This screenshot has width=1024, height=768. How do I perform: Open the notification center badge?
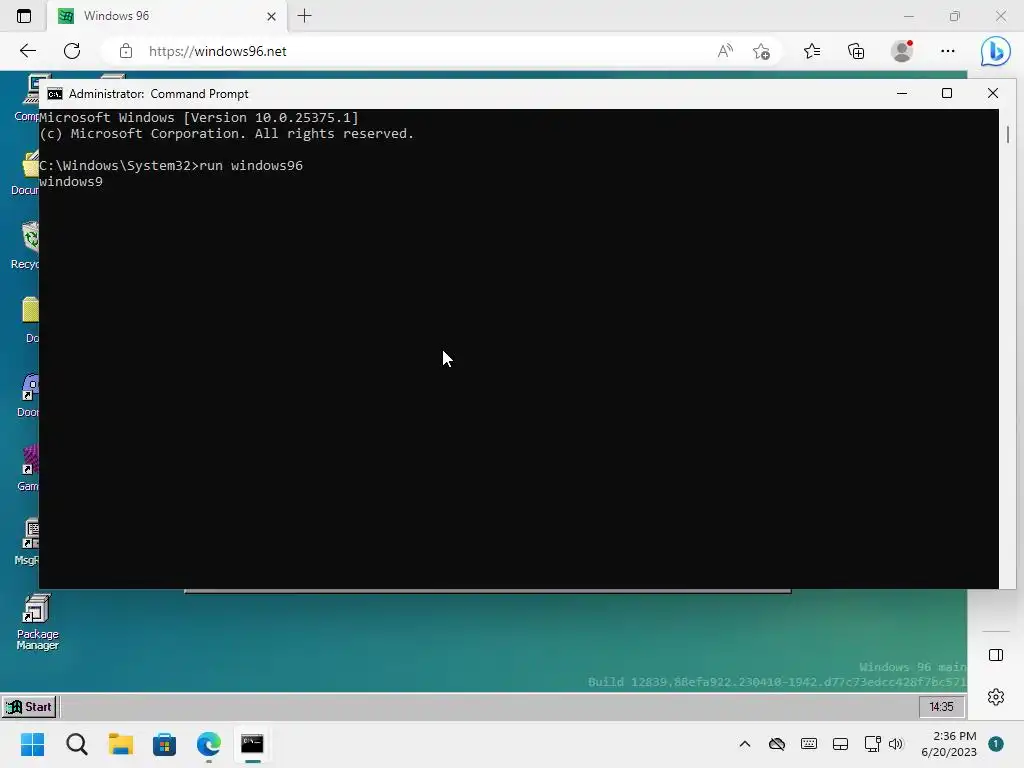coord(995,744)
